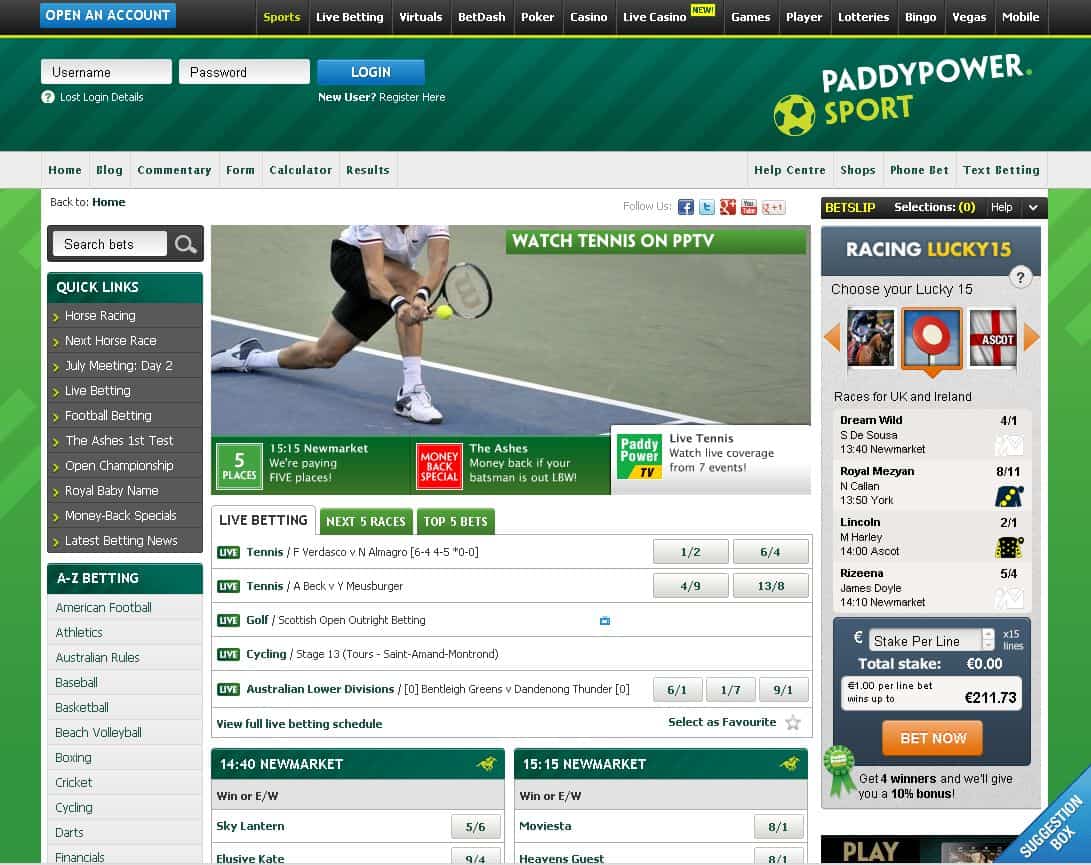Open the Register Here link
The width and height of the screenshot is (1091, 865).
413,97
